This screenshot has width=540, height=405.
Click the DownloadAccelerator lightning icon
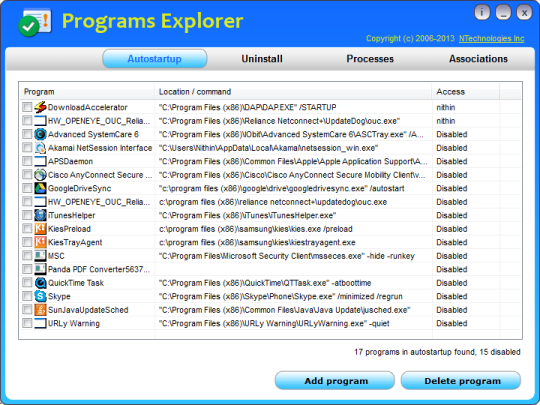click(40, 107)
